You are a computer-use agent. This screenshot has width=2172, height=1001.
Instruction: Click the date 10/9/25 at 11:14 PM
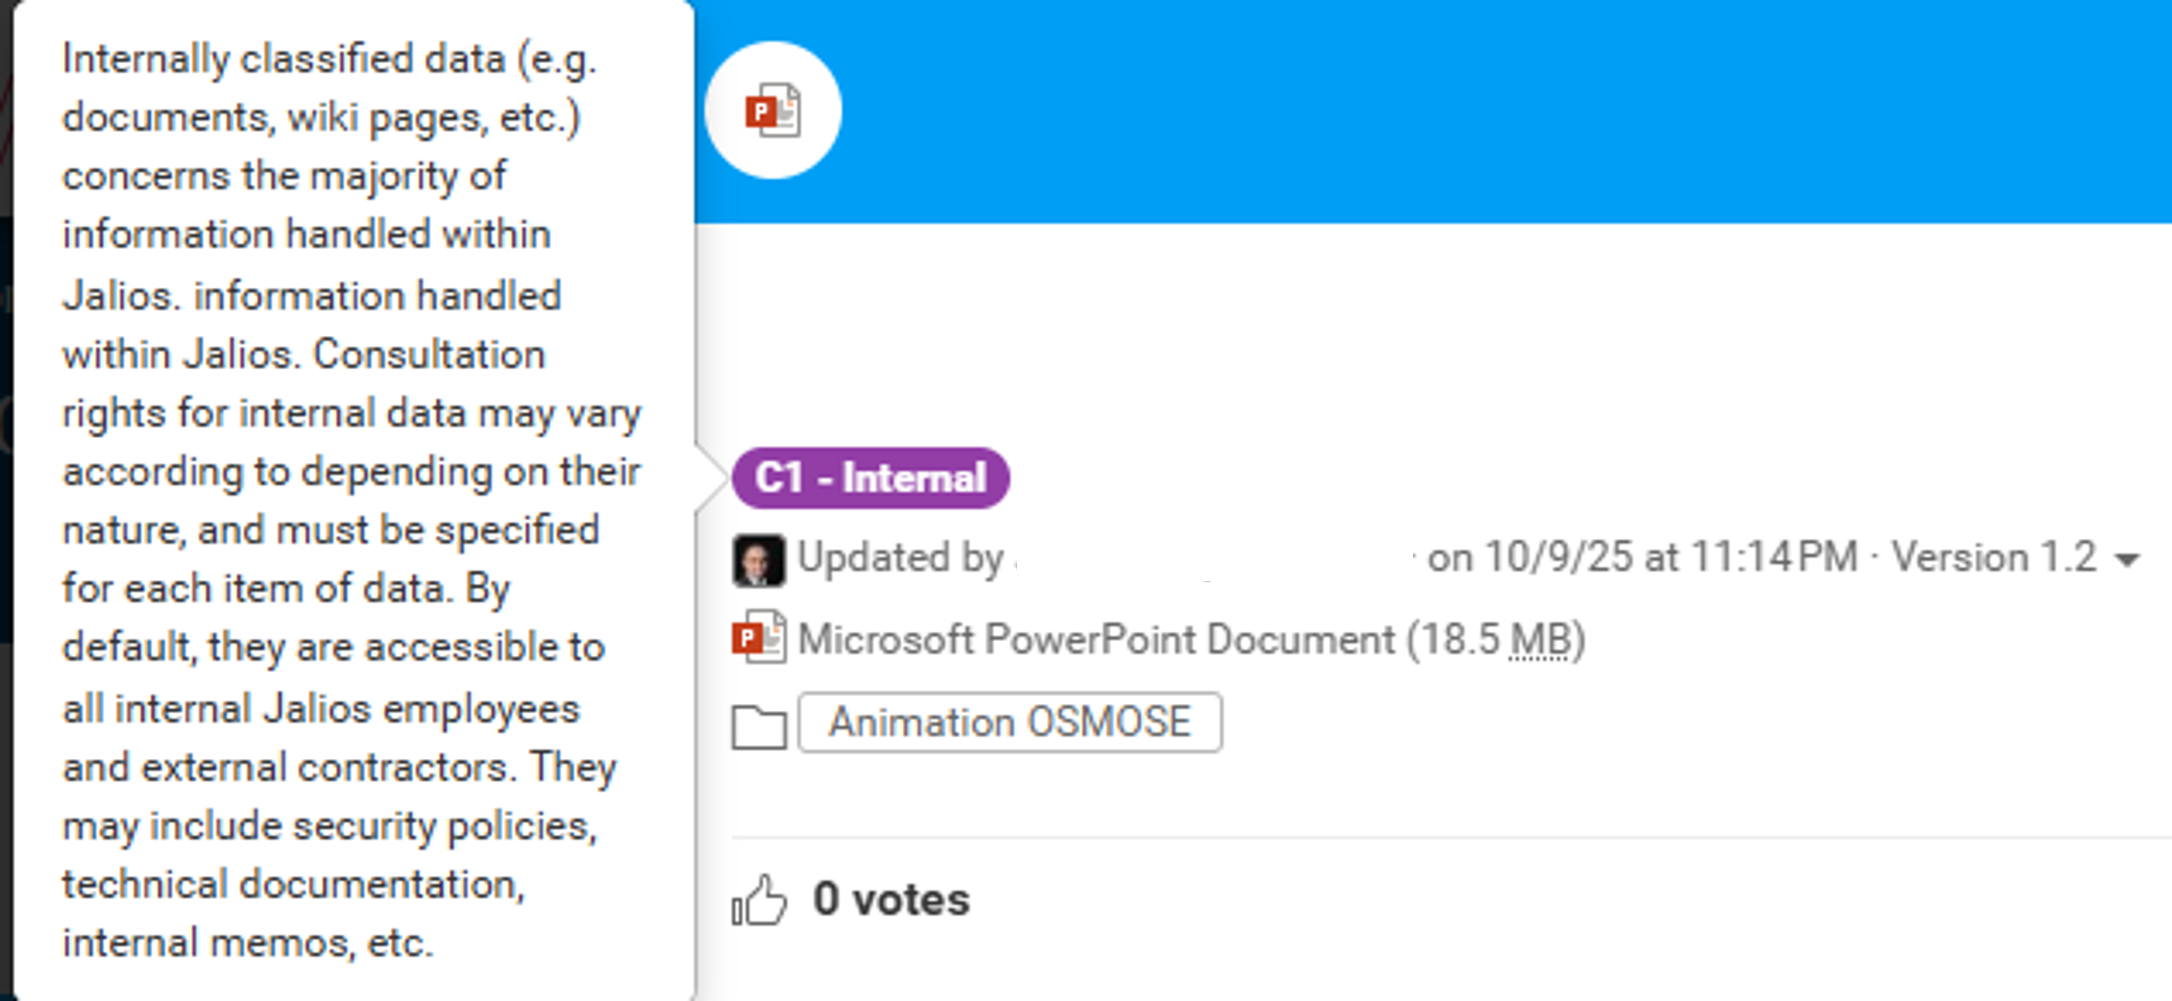[x=1671, y=557]
